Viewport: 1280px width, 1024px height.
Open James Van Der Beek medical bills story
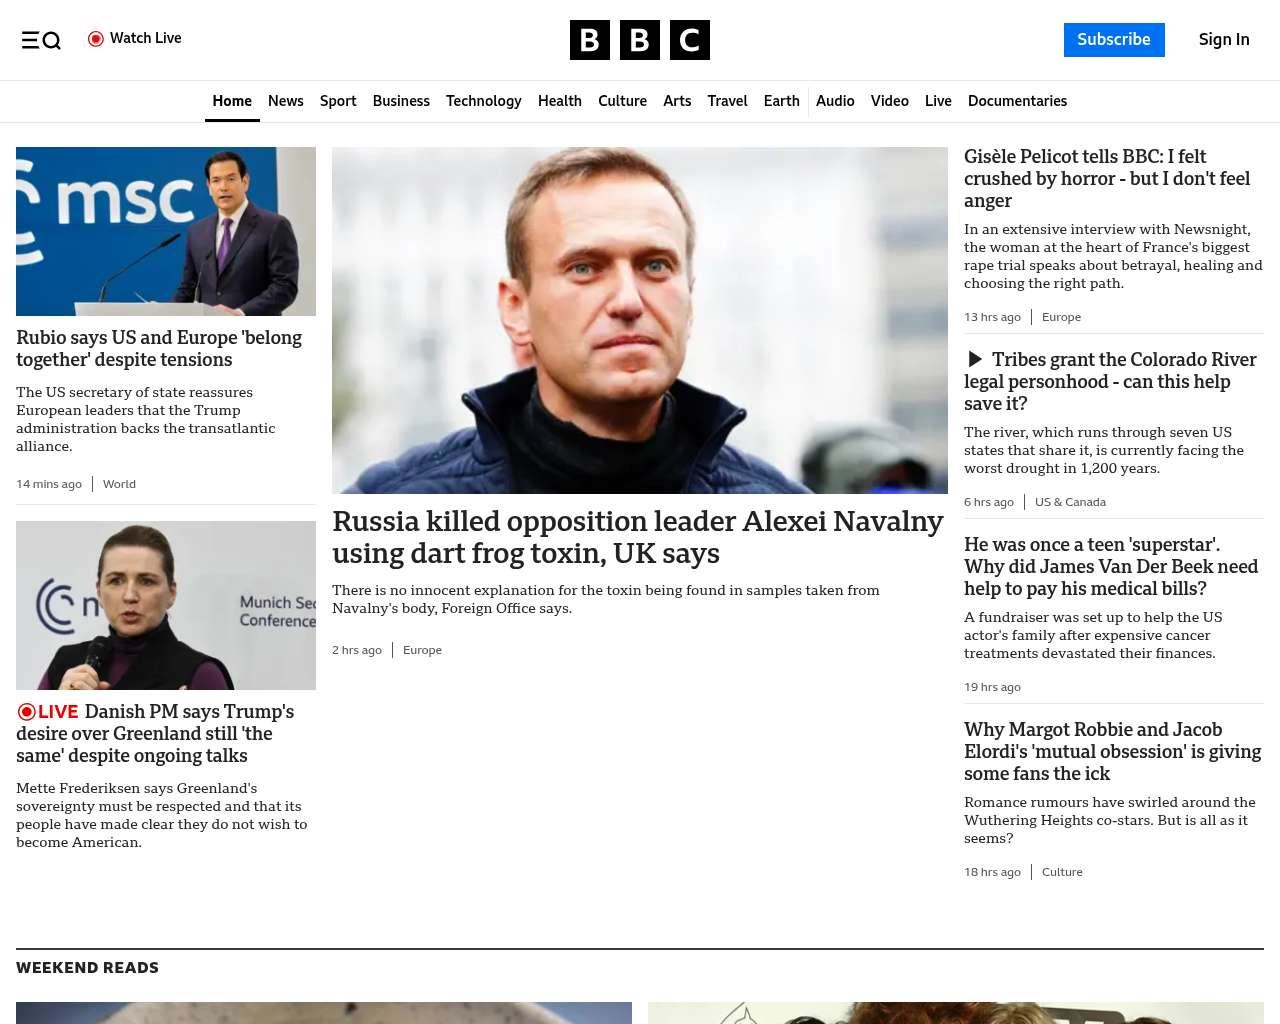pyautogui.click(x=1110, y=566)
